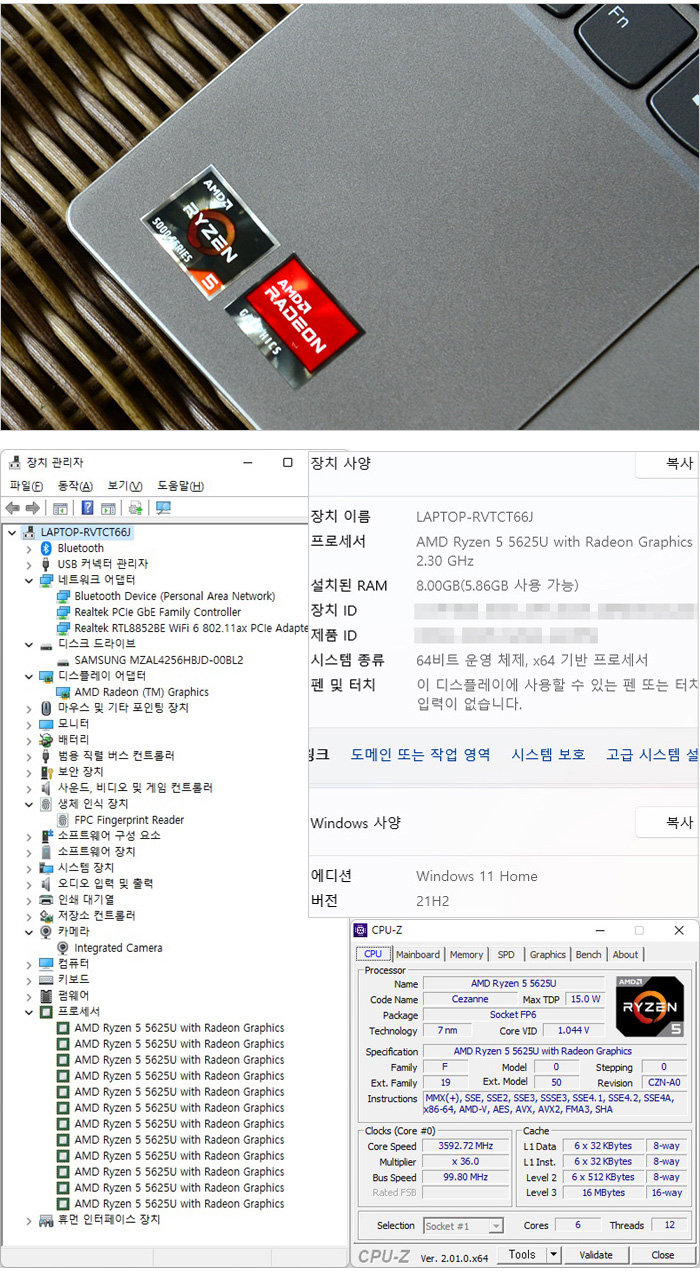Screen dimensions: 700x1271
Task: Open the 파일(F) menu
Action: click(26, 486)
